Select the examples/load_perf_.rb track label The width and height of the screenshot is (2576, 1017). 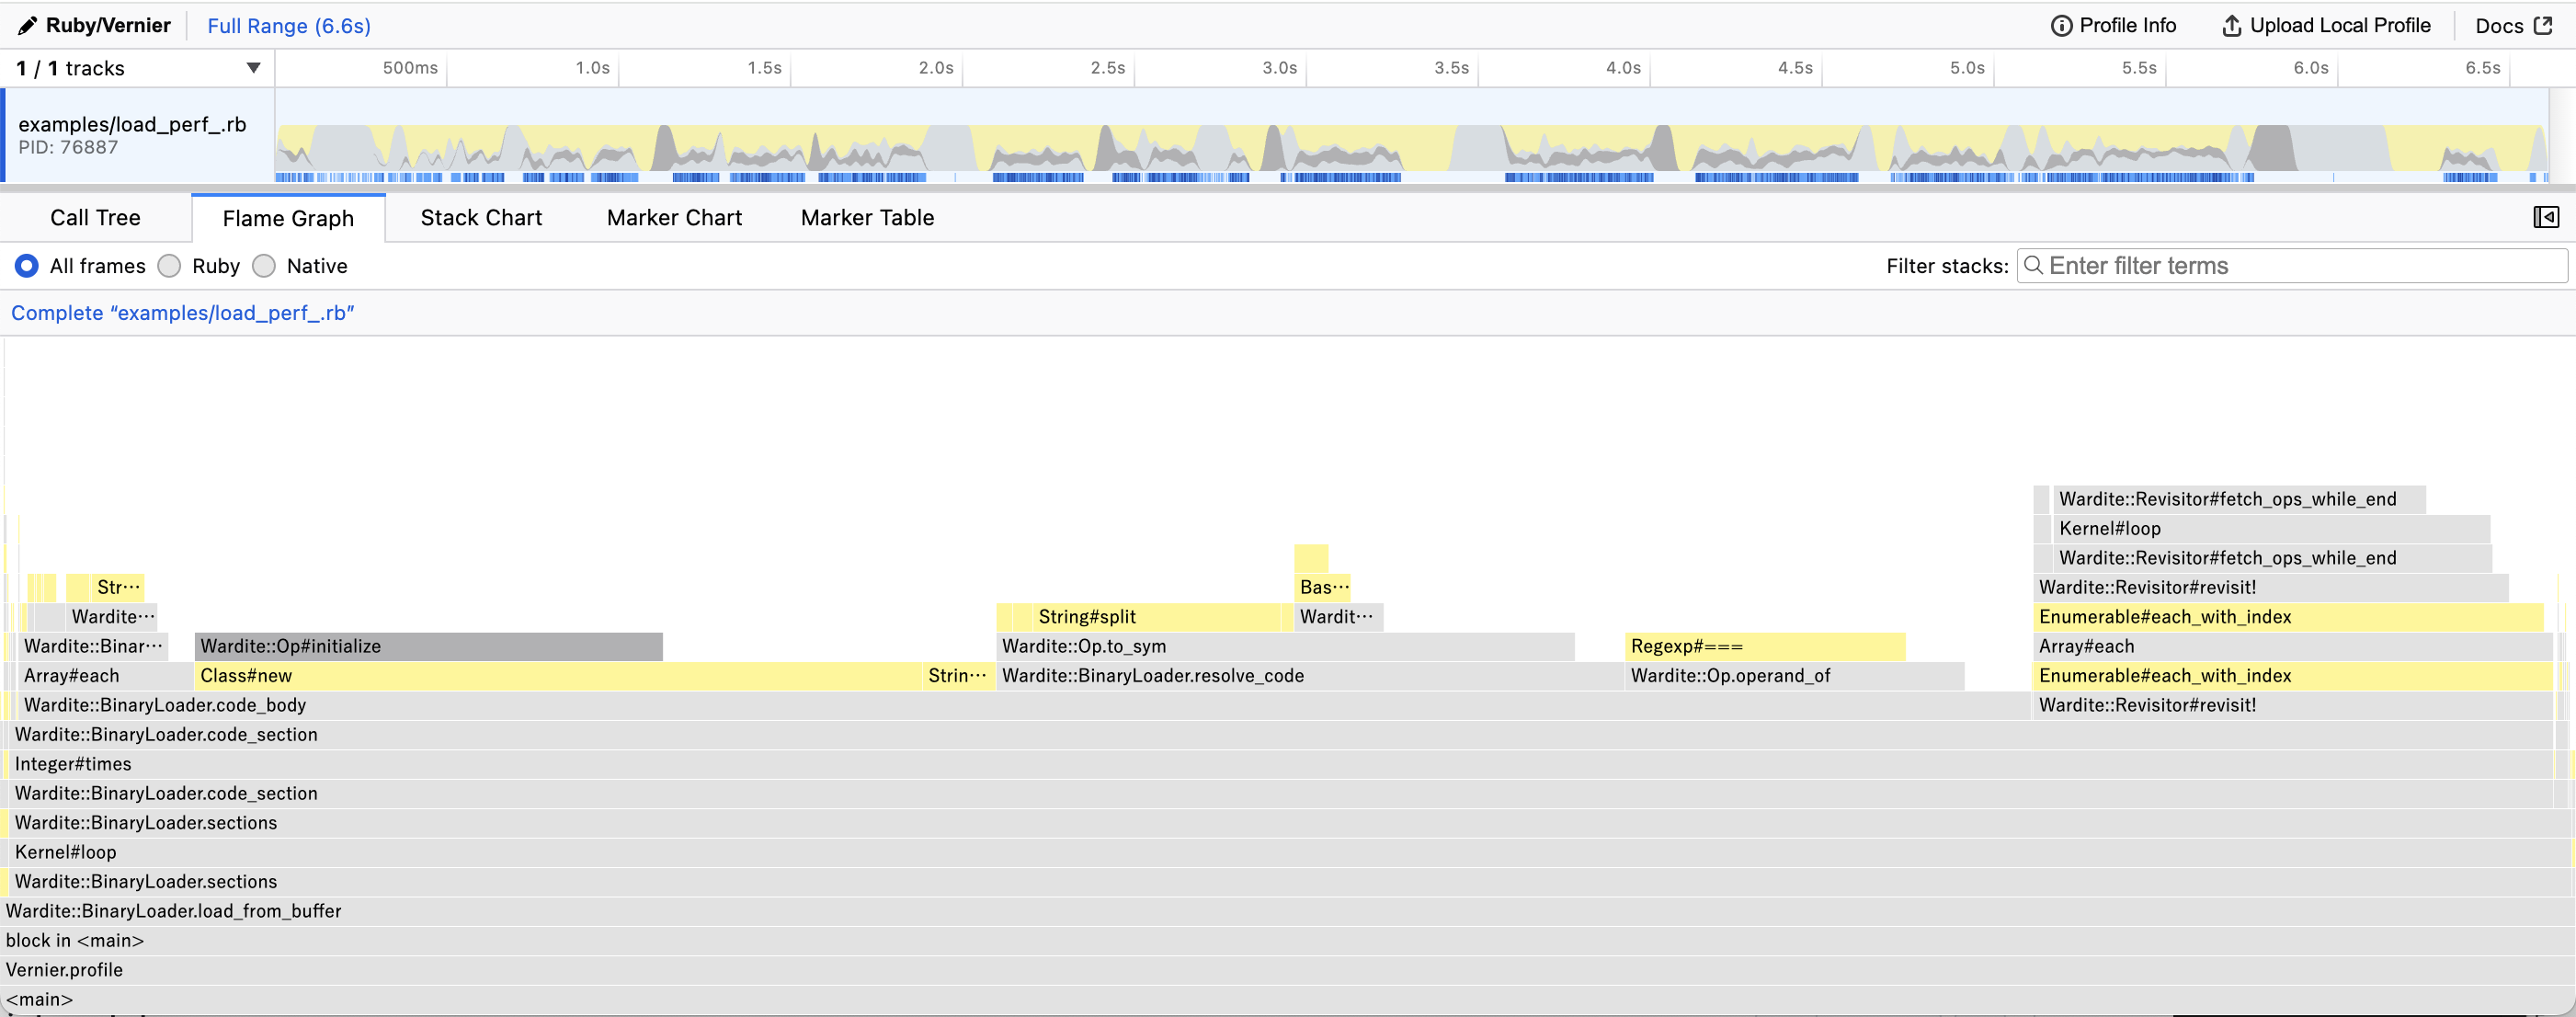point(132,125)
